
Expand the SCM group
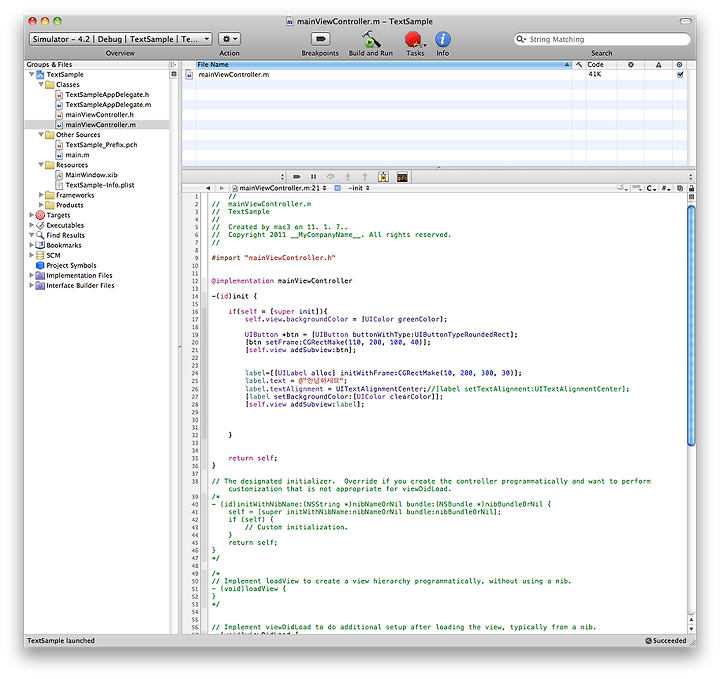(31, 255)
